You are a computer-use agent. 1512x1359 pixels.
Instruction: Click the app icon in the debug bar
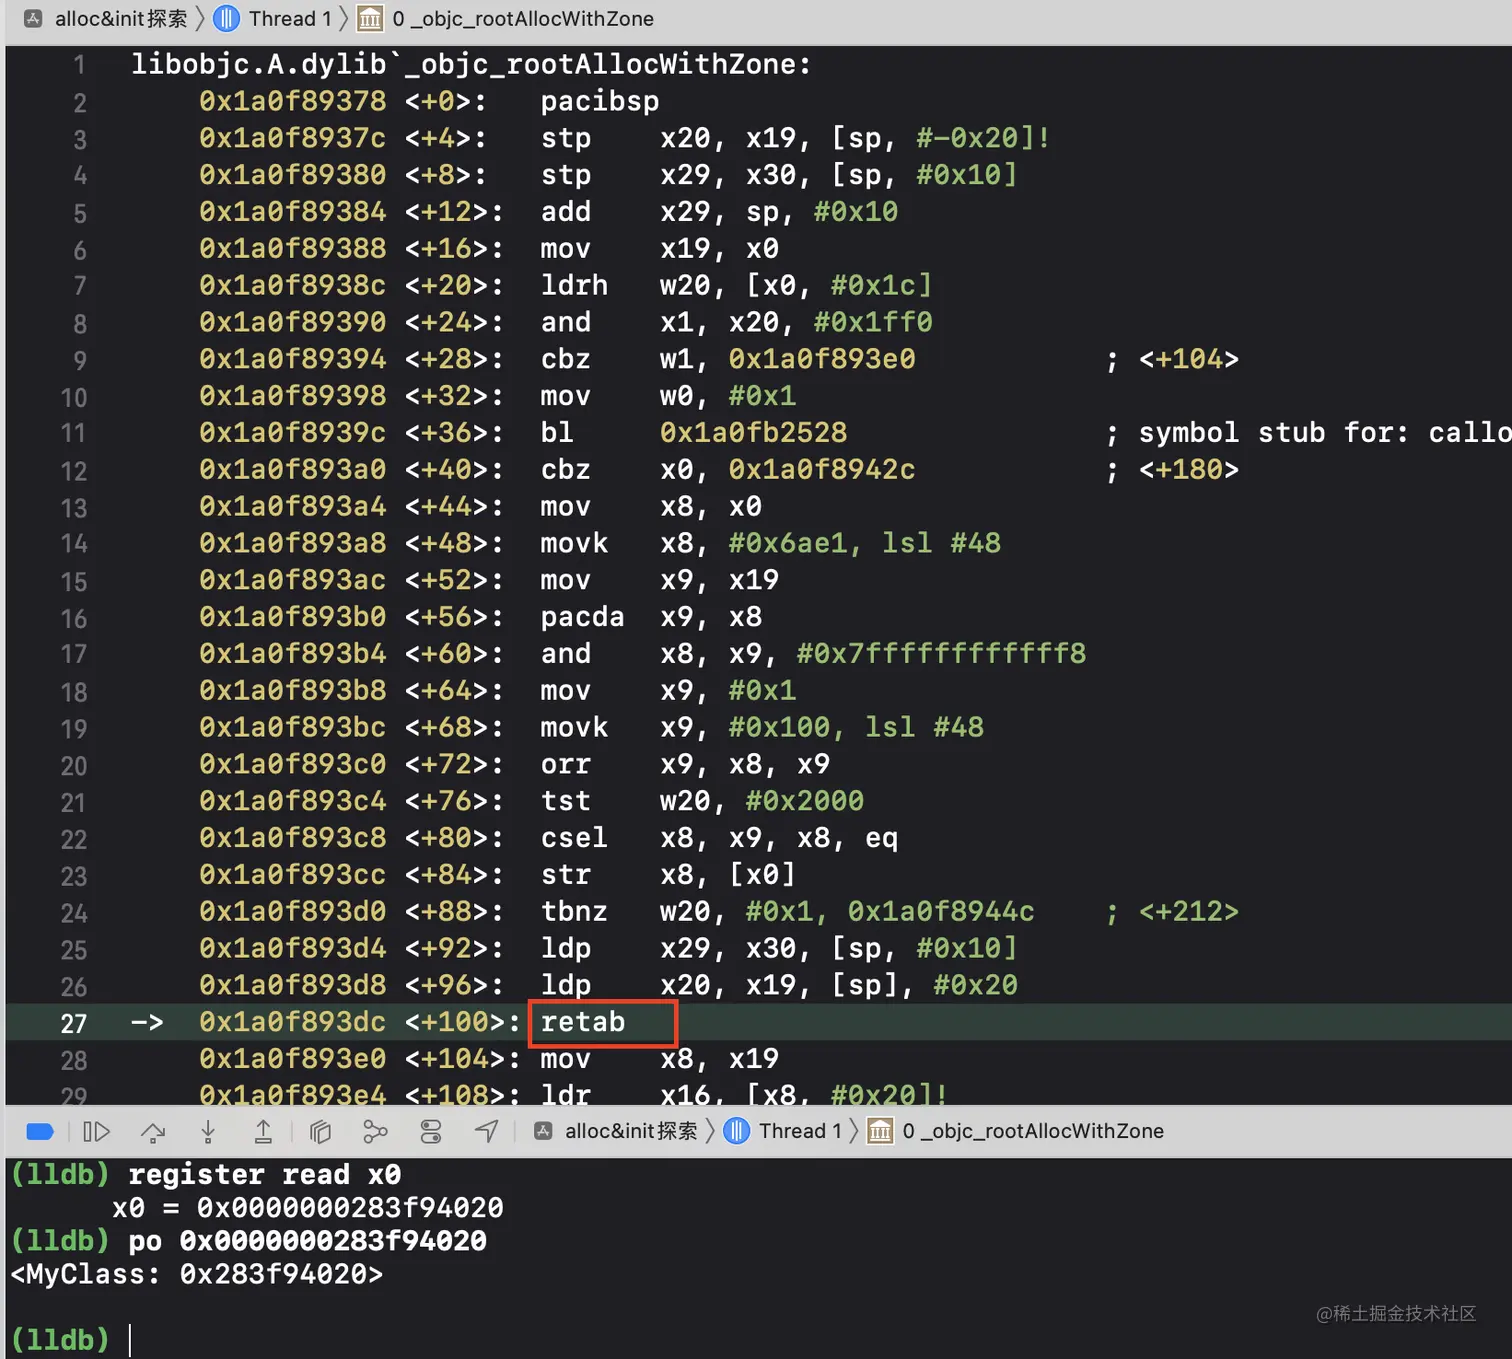(544, 1131)
